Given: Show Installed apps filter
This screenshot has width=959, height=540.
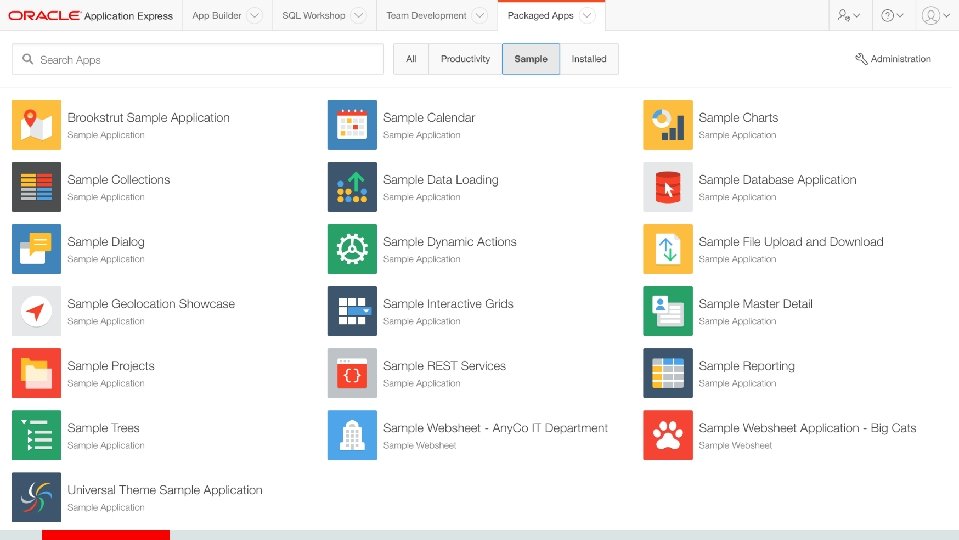Looking at the screenshot, I should 589,59.
